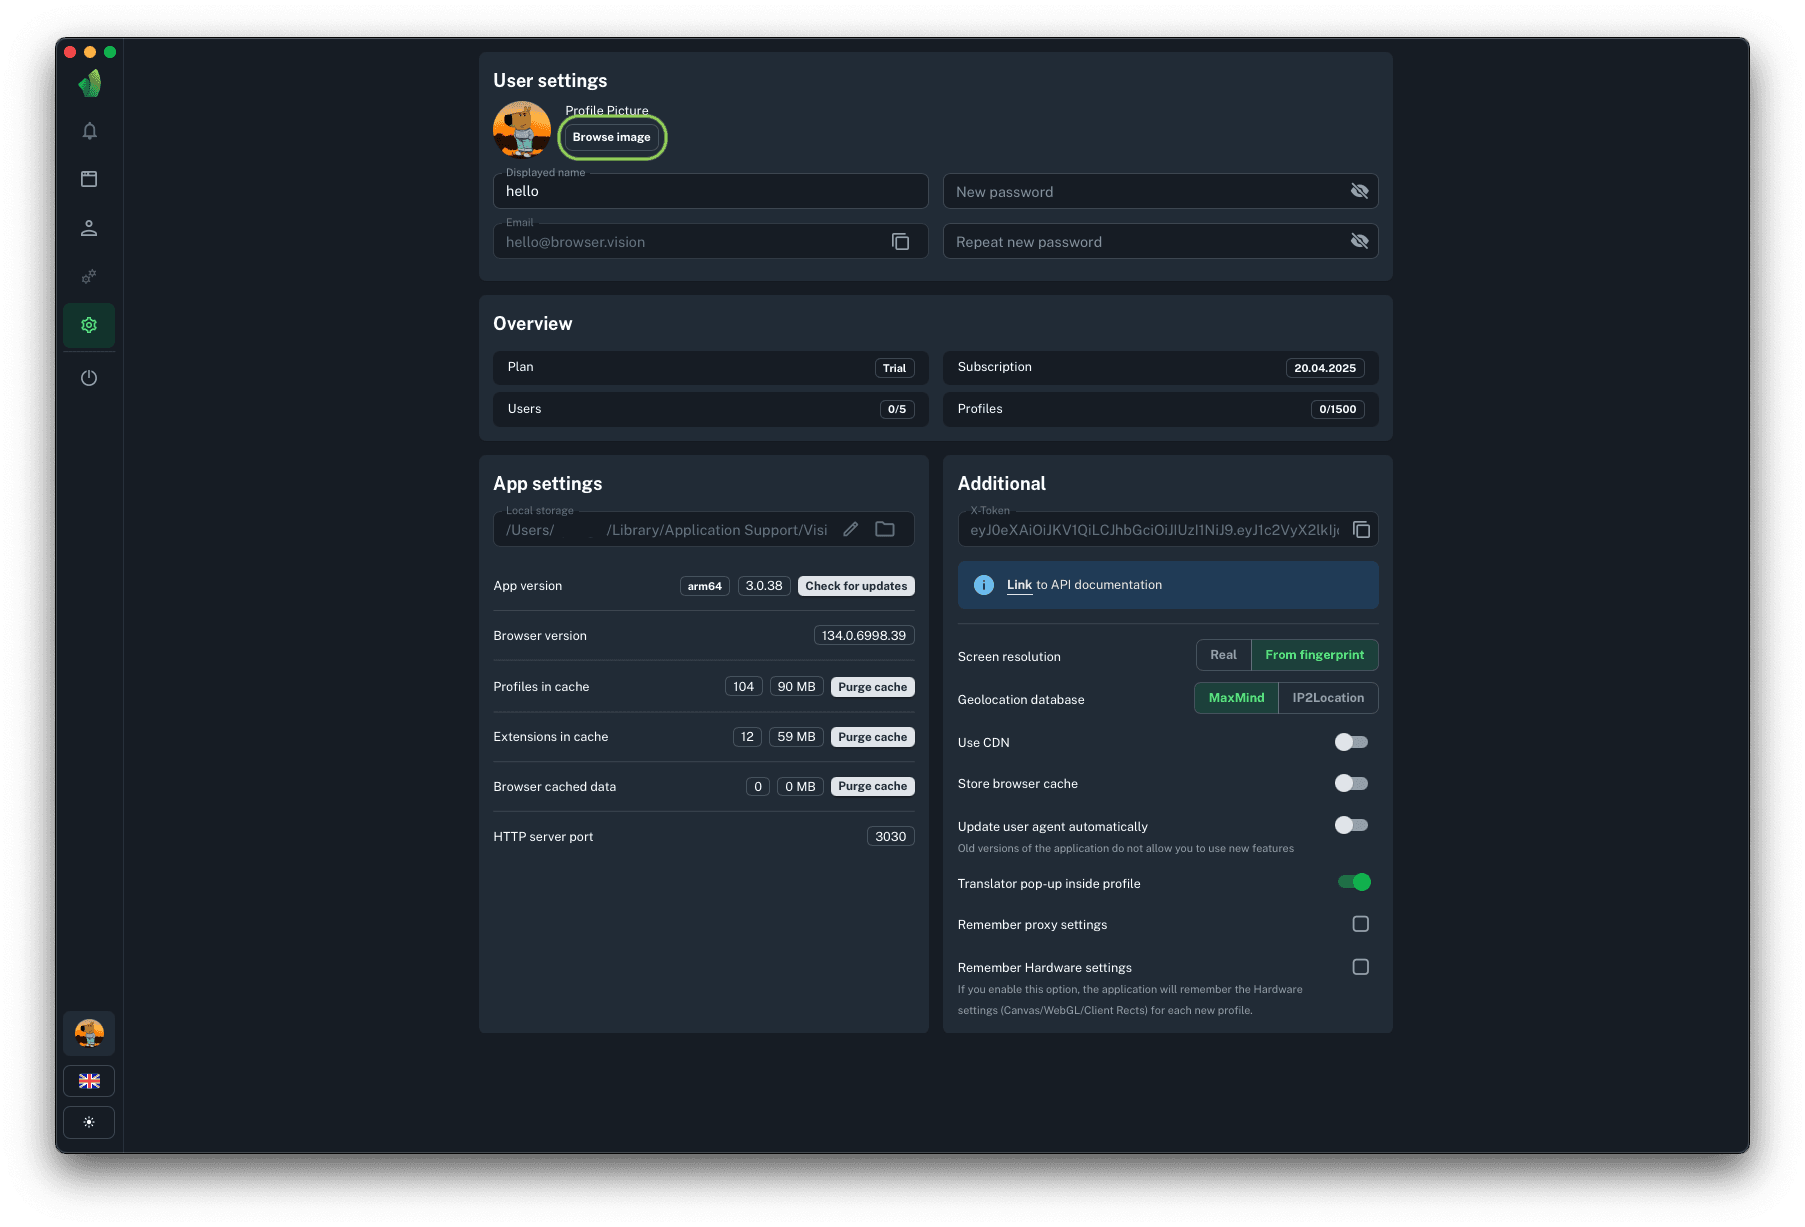Open the Link to API documentation

coord(1019,584)
